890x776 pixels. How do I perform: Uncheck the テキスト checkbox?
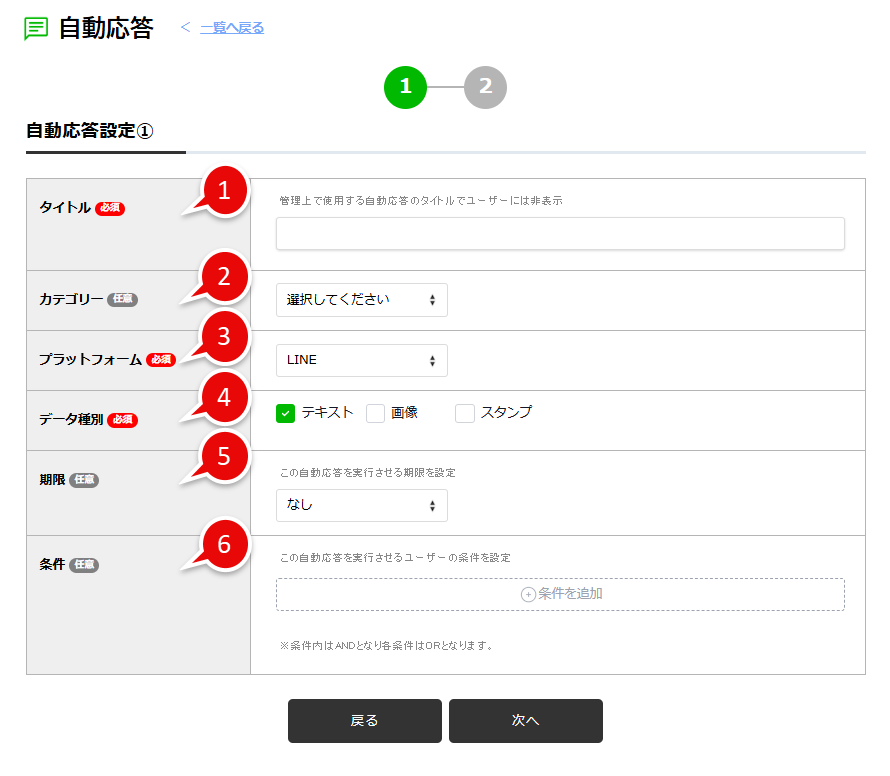click(x=285, y=411)
